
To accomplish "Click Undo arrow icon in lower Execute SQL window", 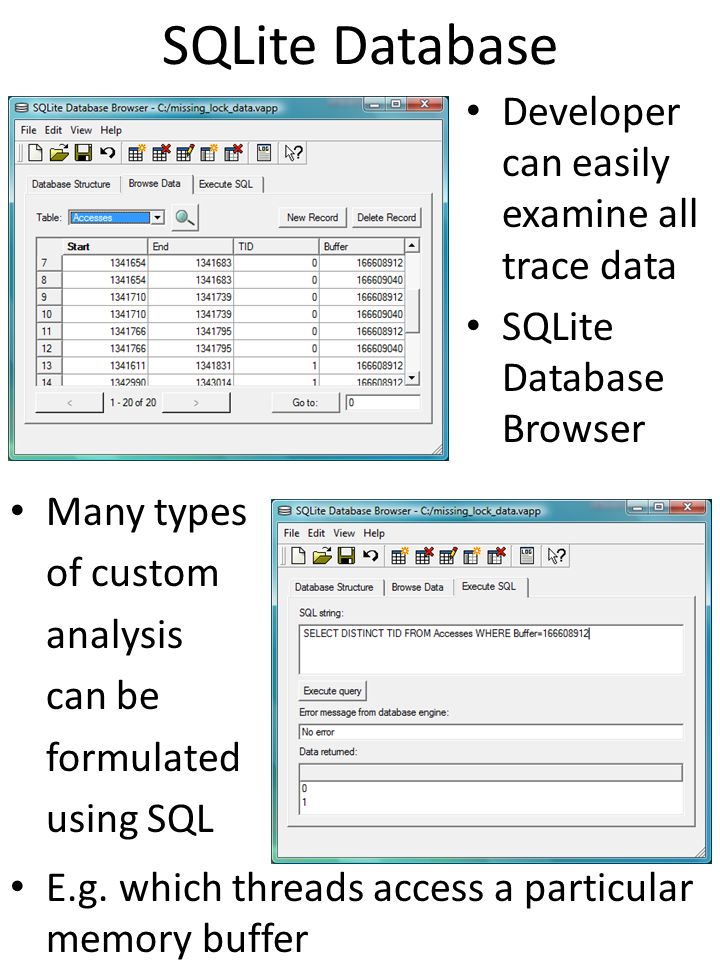I will coord(370,555).
